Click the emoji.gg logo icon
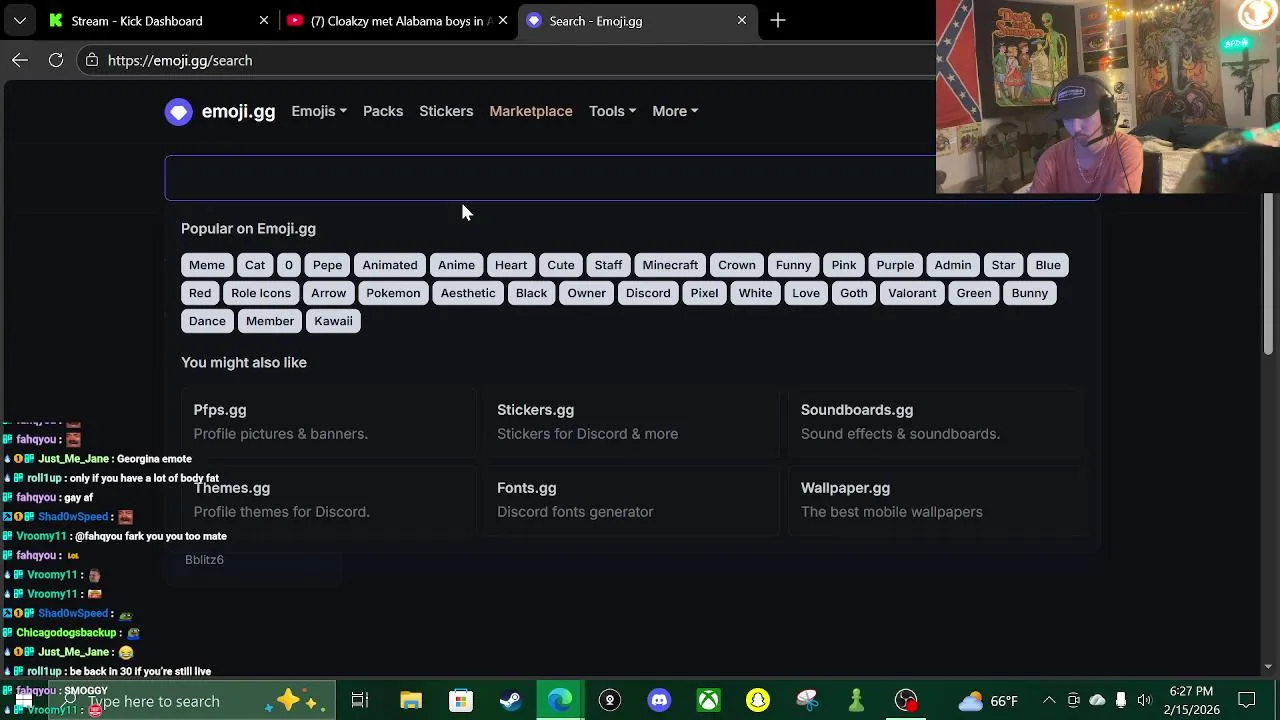This screenshot has height=720, width=1280. pyautogui.click(x=179, y=111)
